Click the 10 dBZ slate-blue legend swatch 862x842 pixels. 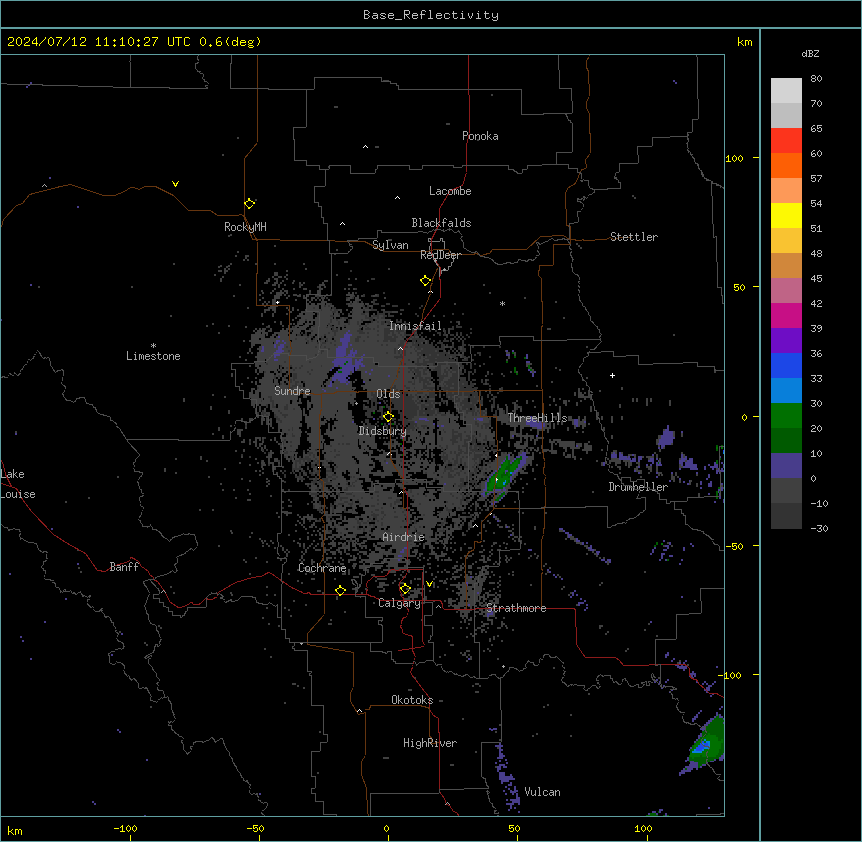pos(786,466)
